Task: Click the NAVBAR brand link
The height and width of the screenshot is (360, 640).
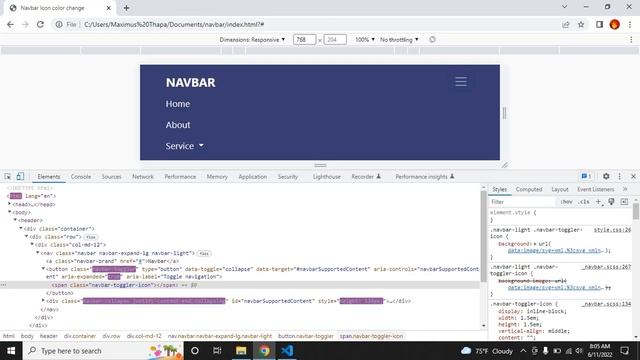Action: 191,82
